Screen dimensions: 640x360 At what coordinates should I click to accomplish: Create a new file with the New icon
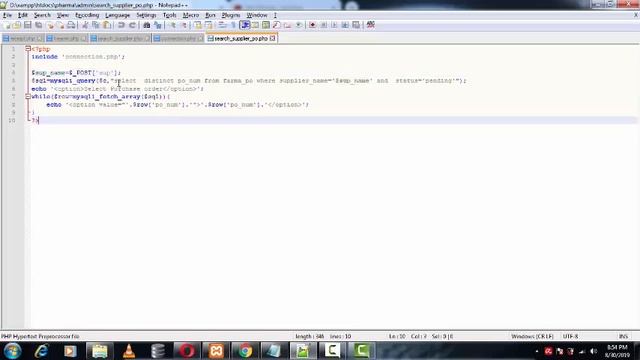point(7,25)
